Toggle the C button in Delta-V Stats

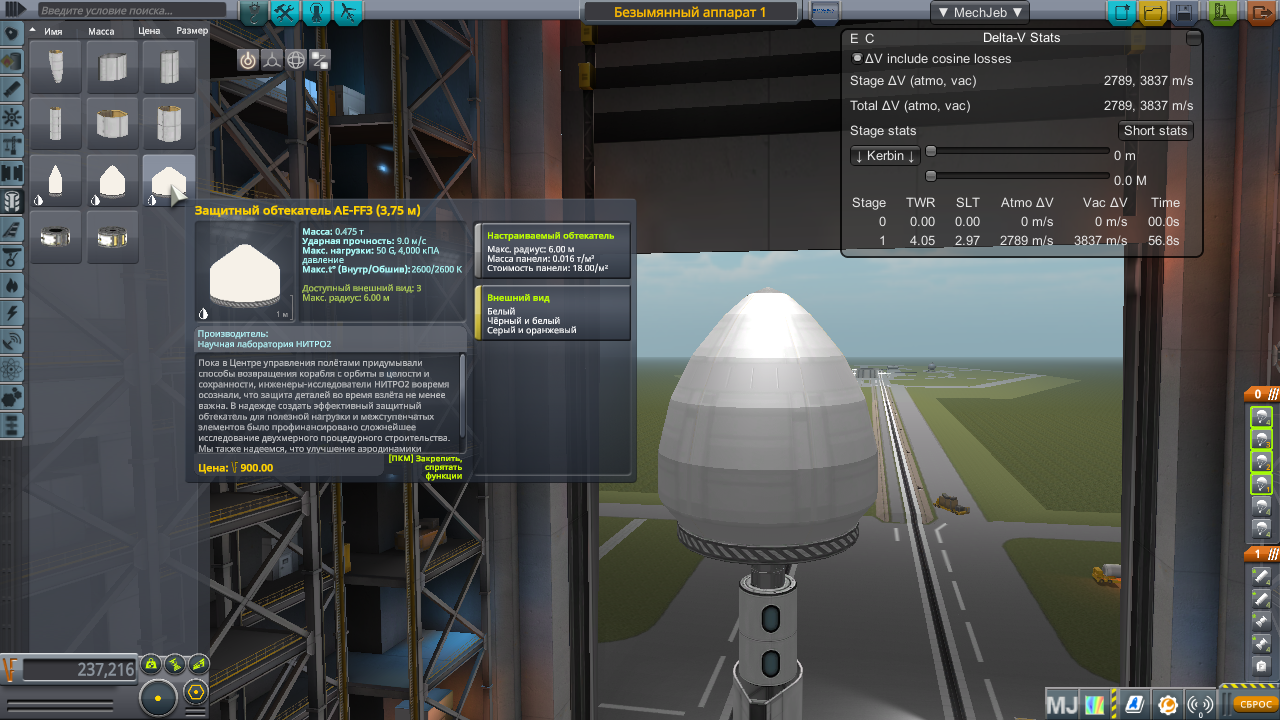click(x=869, y=38)
